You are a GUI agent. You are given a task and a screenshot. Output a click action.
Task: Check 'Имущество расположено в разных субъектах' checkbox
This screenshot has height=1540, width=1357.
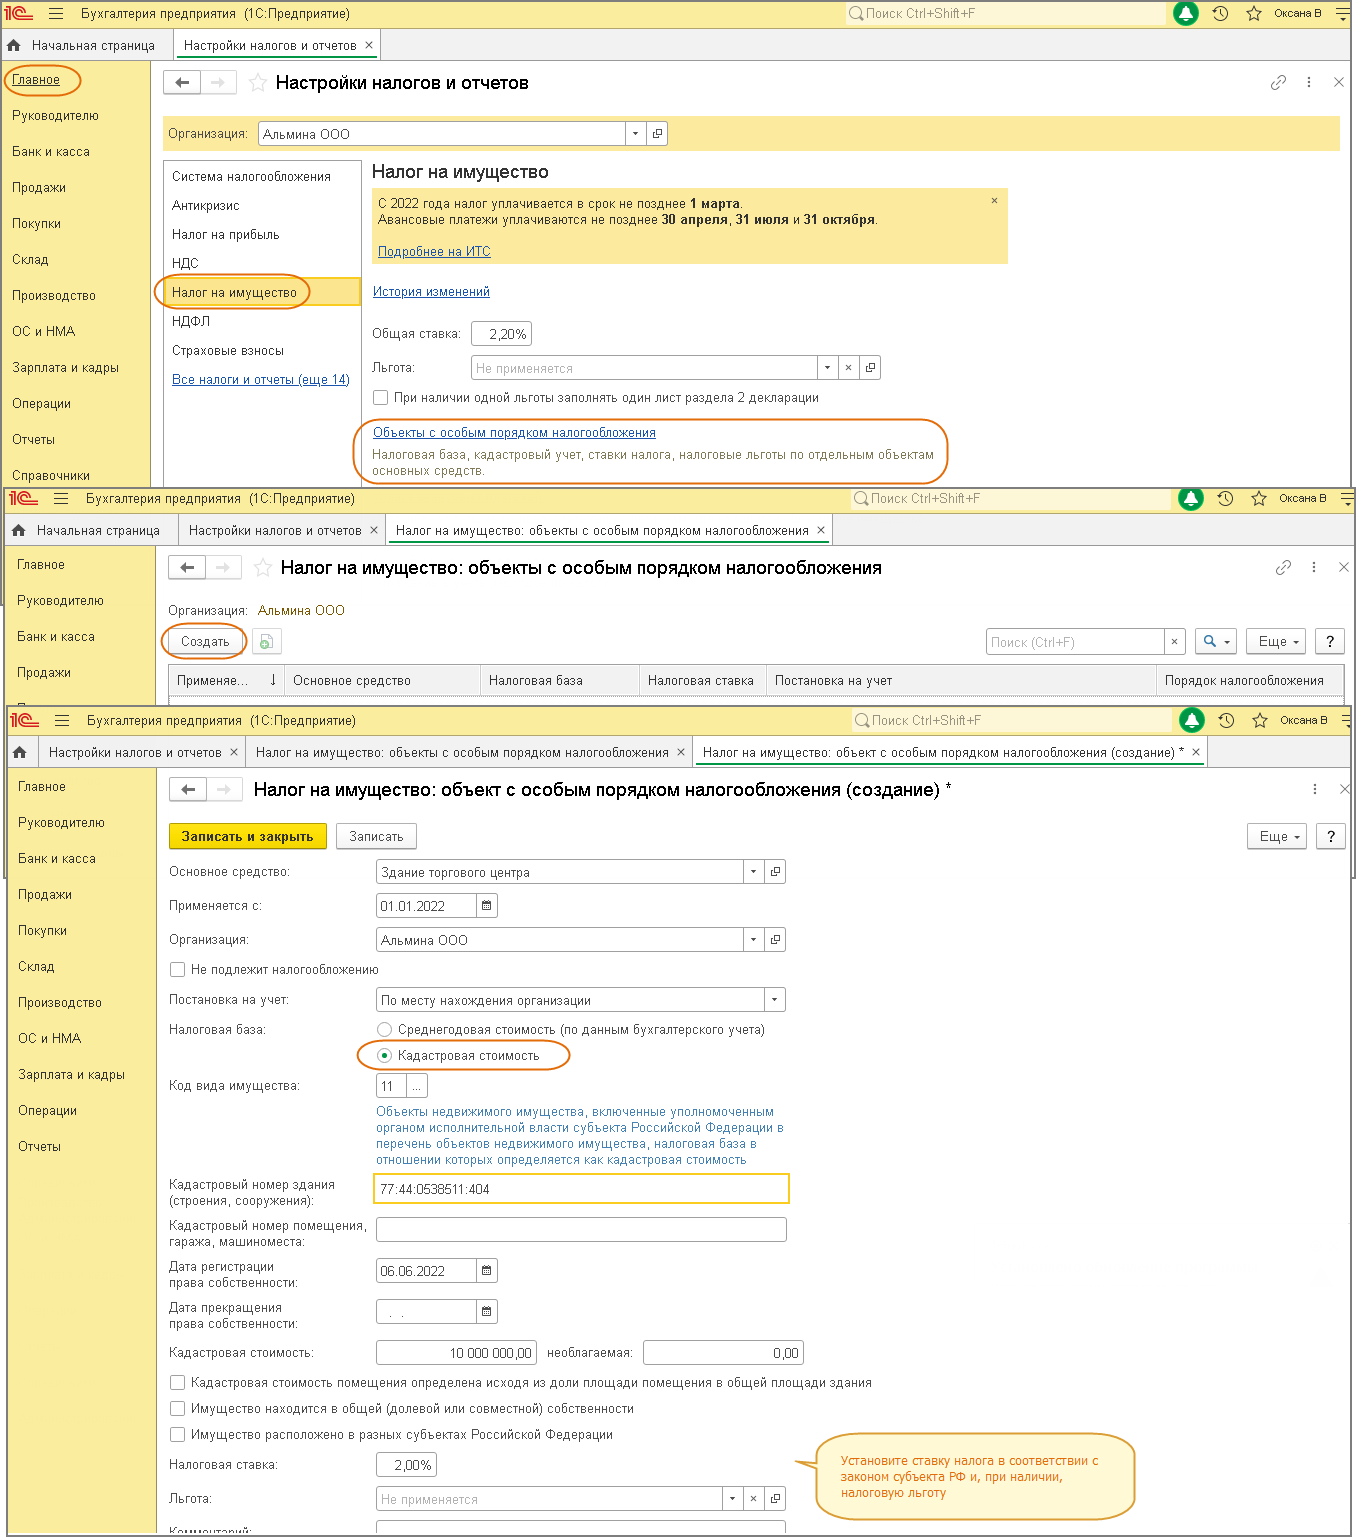[x=177, y=1435]
